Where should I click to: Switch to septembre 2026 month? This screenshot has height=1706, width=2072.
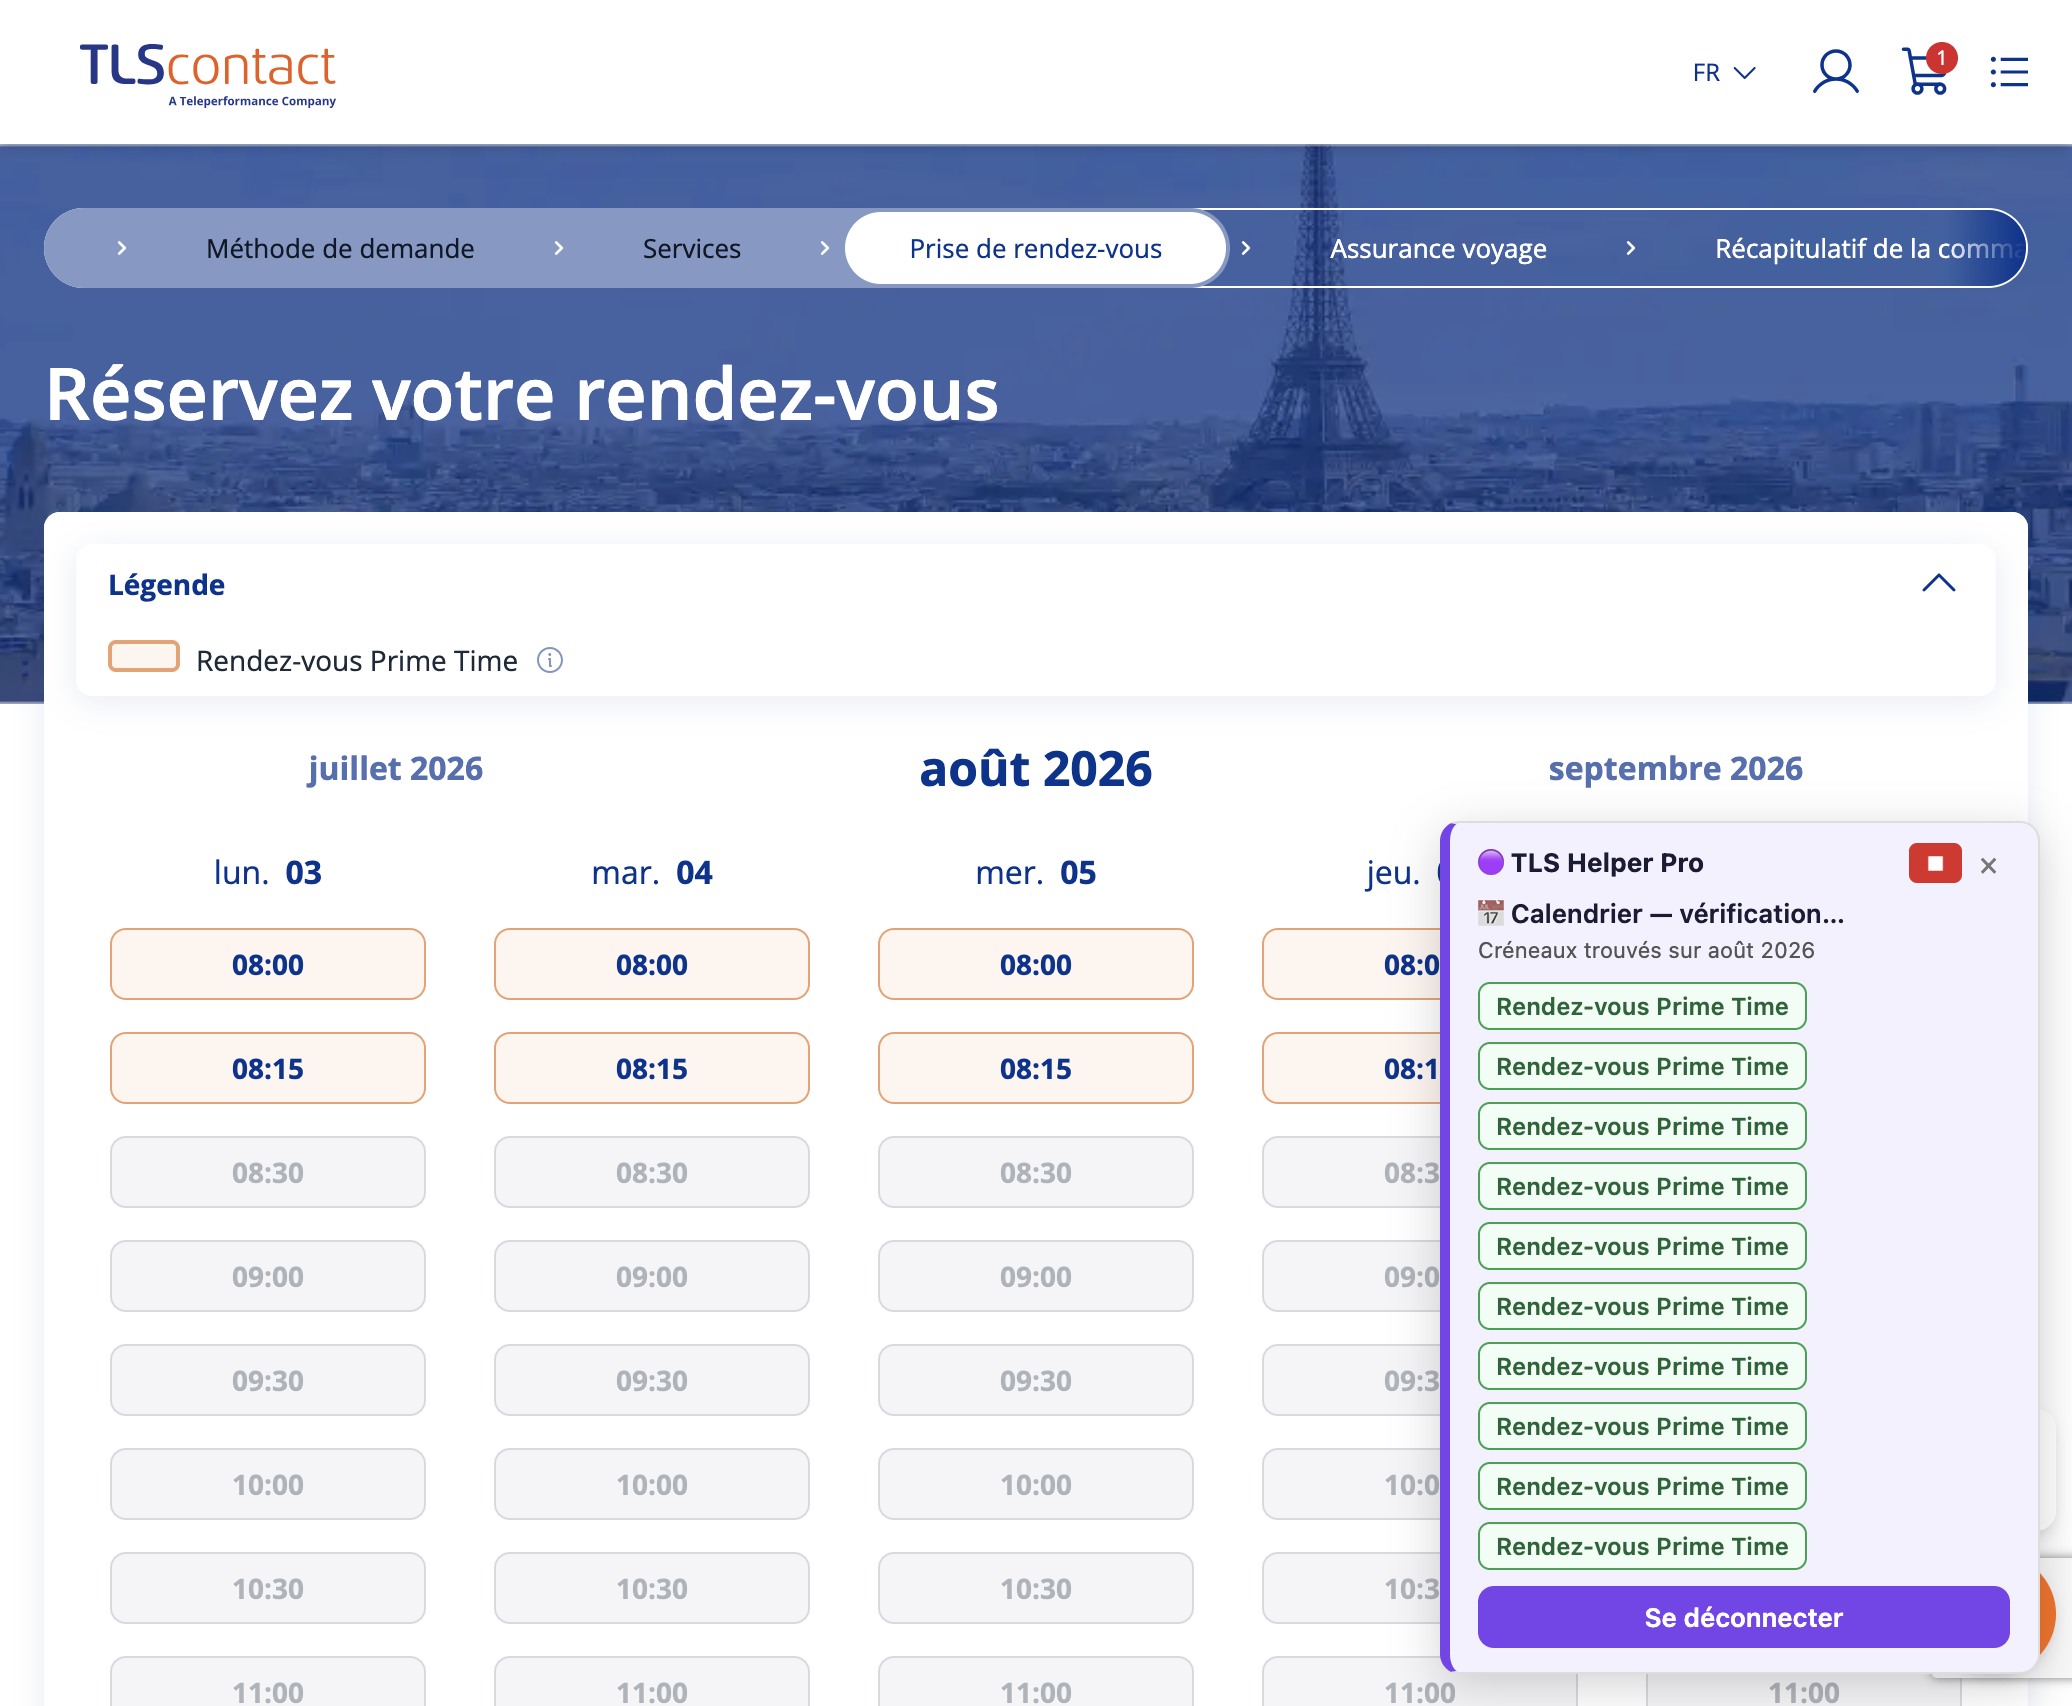(1675, 768)
